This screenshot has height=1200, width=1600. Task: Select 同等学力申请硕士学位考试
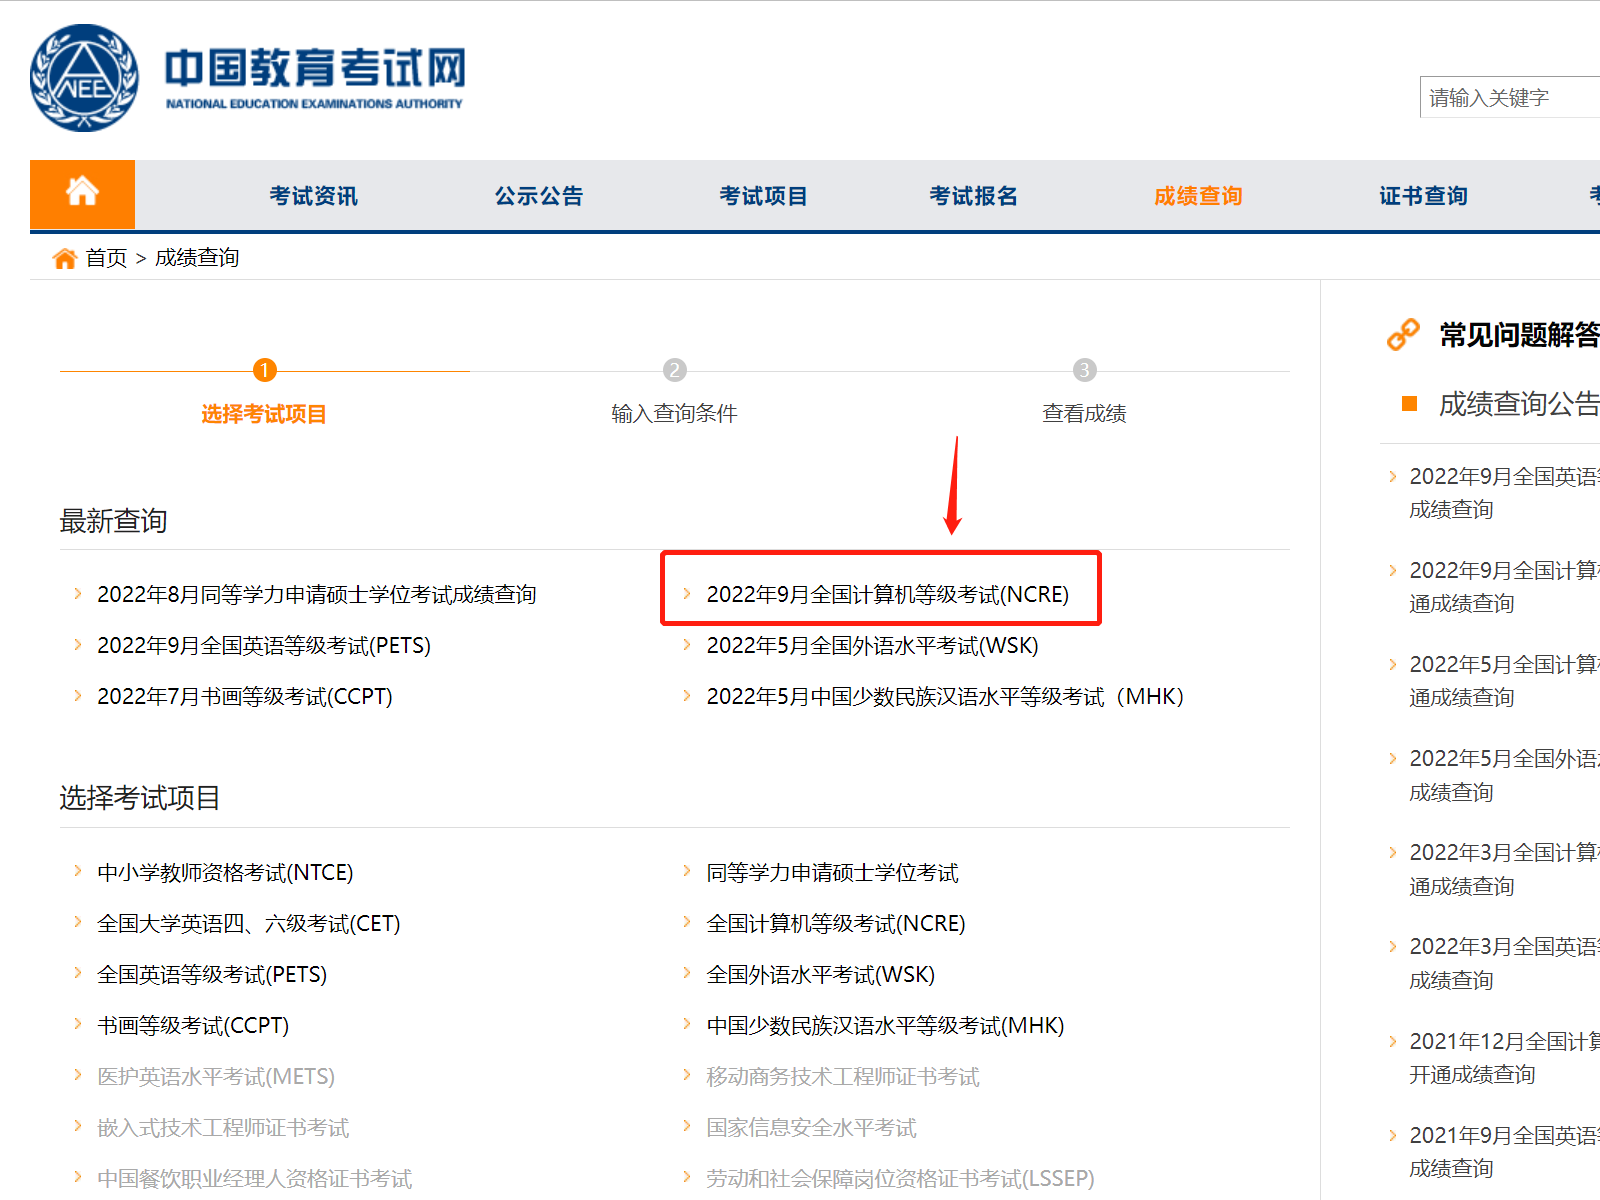(x=833, y=873)
